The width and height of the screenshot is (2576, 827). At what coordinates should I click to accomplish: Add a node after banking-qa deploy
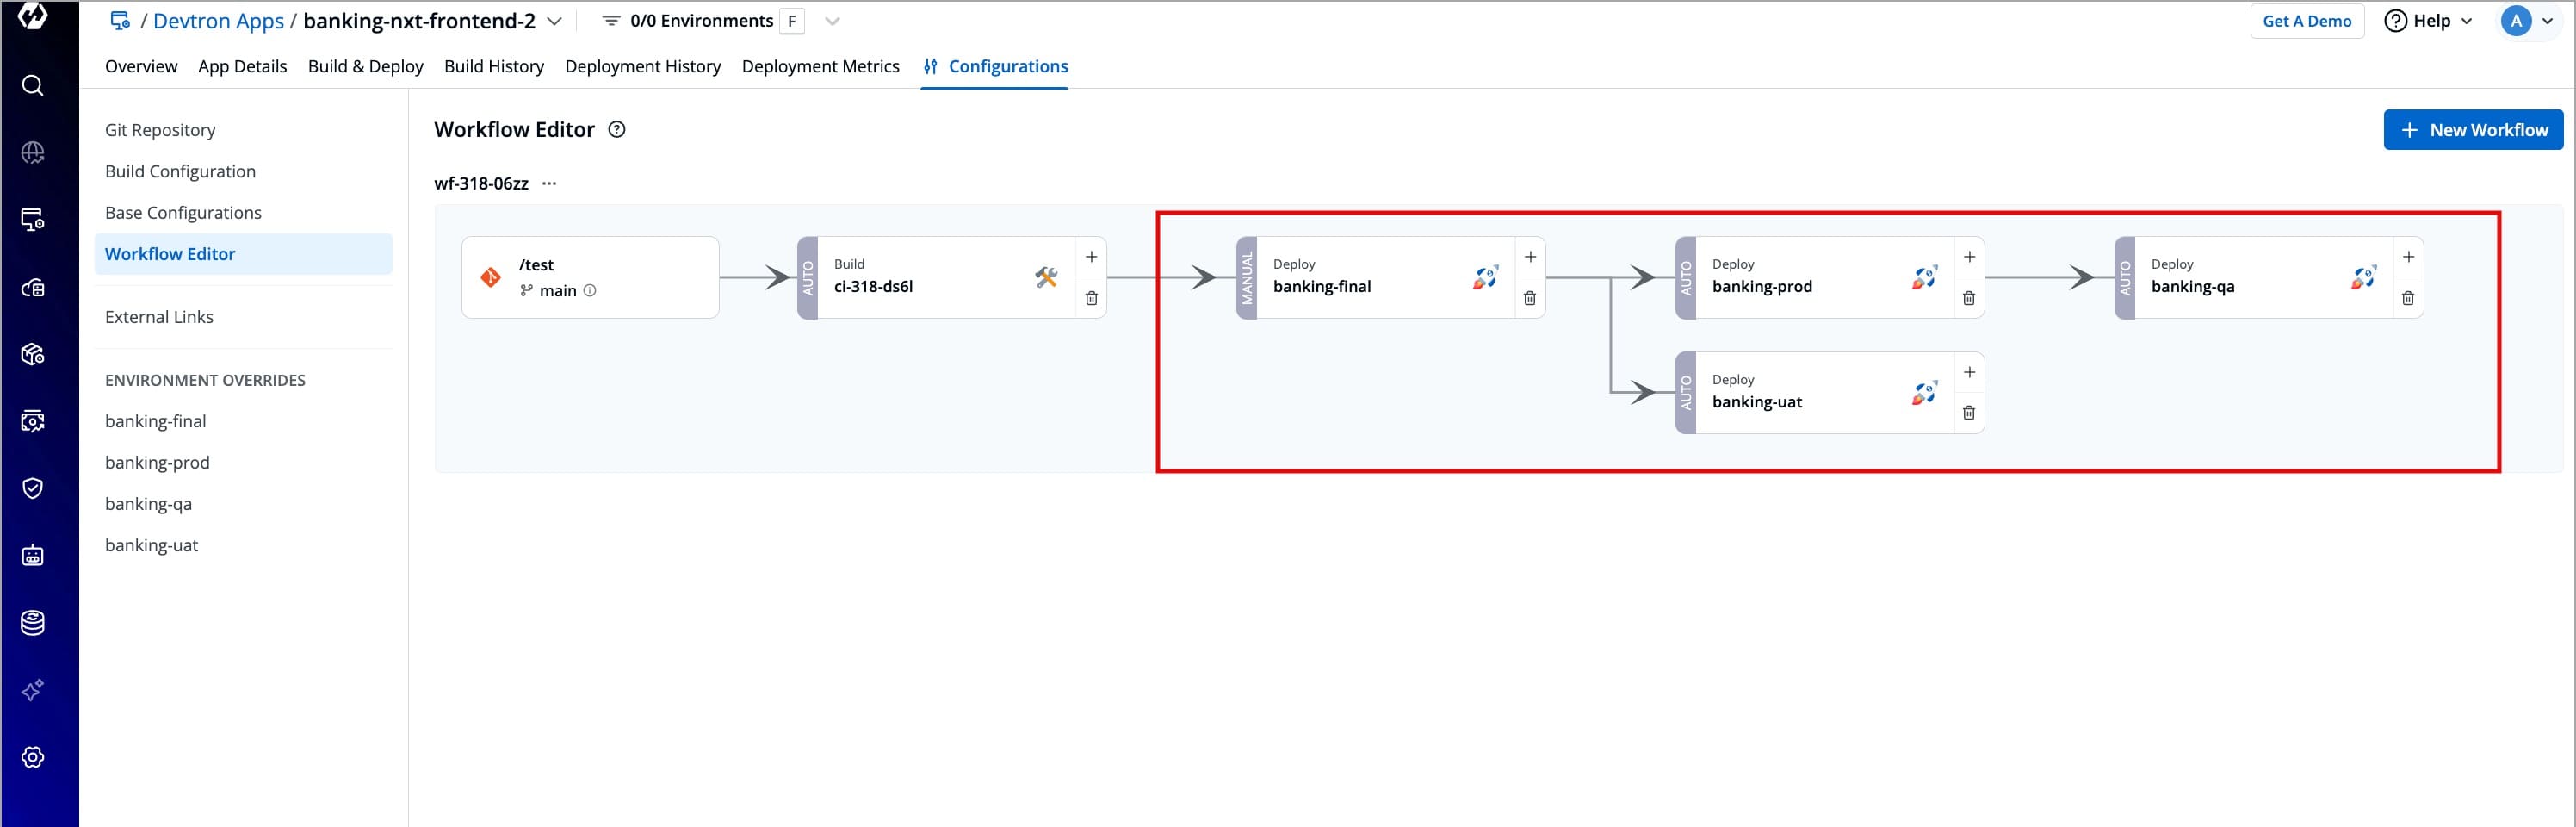pos(2408,257)
